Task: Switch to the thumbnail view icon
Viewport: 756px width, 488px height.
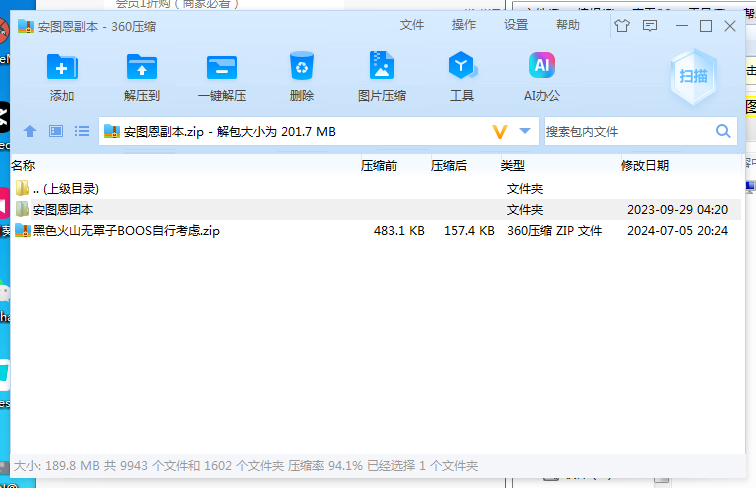Action: (x=56, y=131)
